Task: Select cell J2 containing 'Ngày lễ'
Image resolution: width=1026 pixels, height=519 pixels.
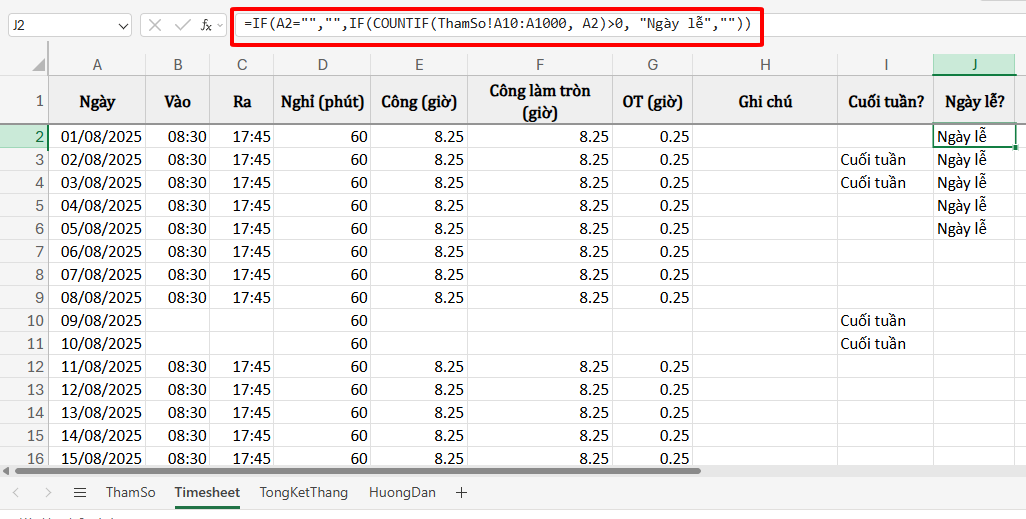Action: click(975, 137)
